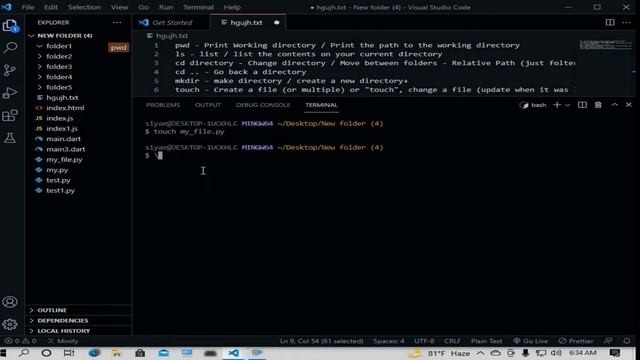The image size is (640, 360).
Task: Show hidden system tray icons
Action: coord(480,353)
